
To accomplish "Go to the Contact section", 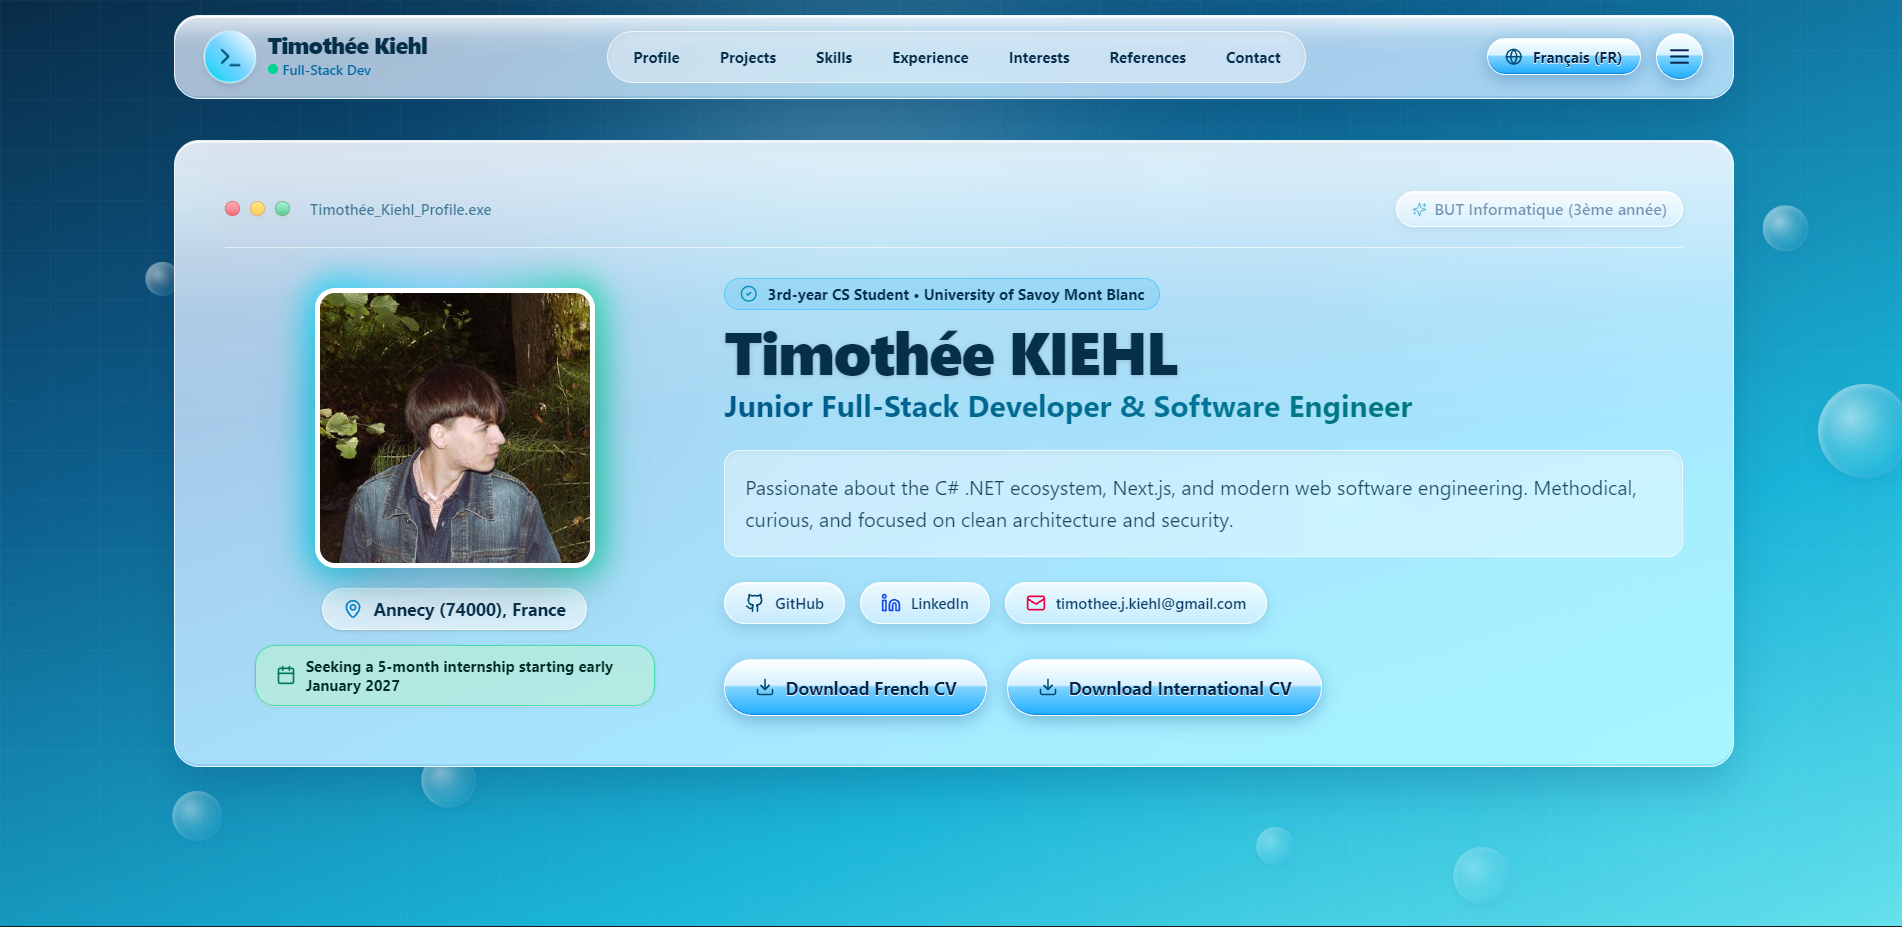I will [1253, 58].
